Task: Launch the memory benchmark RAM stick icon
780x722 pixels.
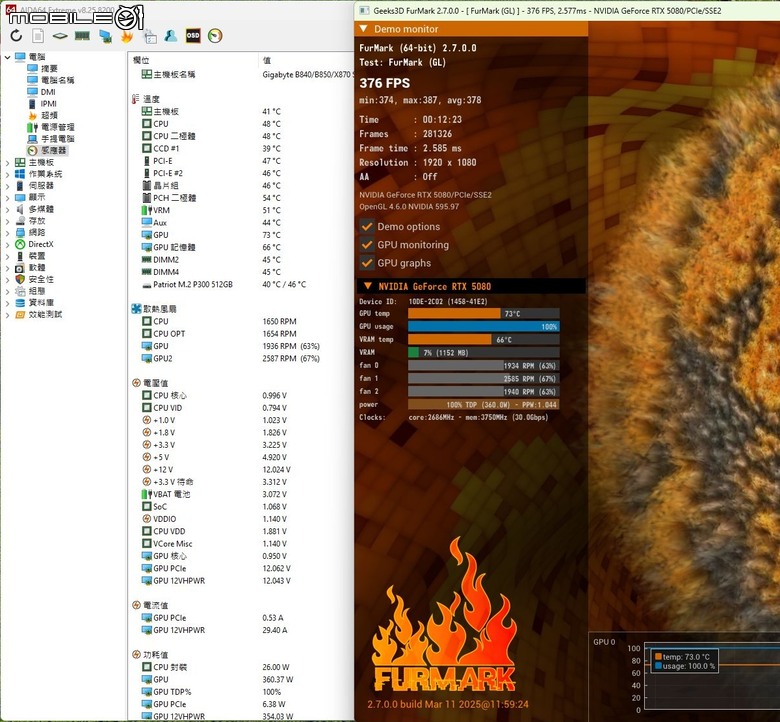Action: click(82, 36)
